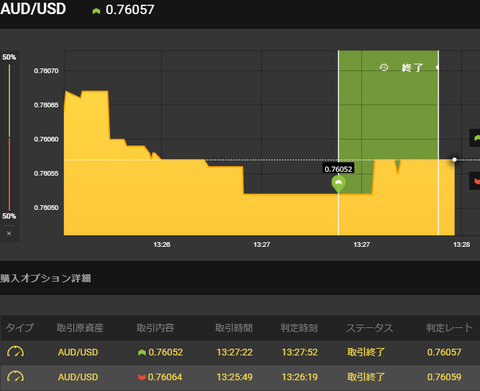Click the 購入オプション詳細 section heading

point(46,278)
